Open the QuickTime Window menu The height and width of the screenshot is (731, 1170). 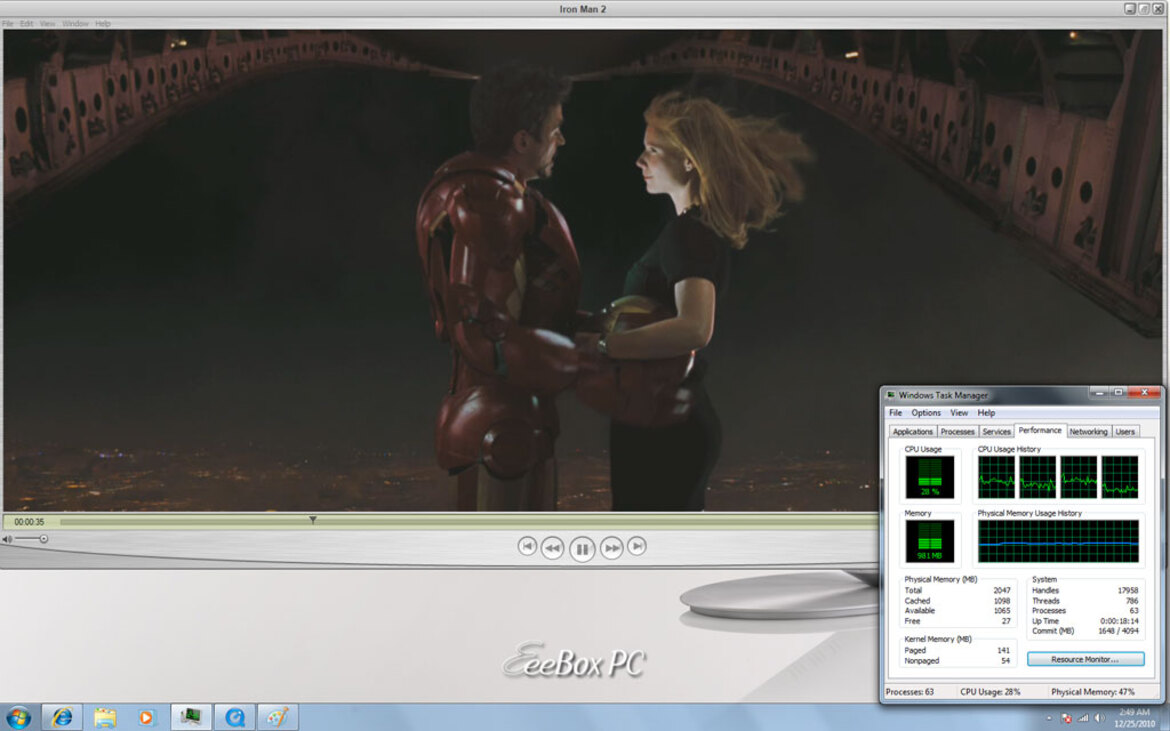point(75,24)
